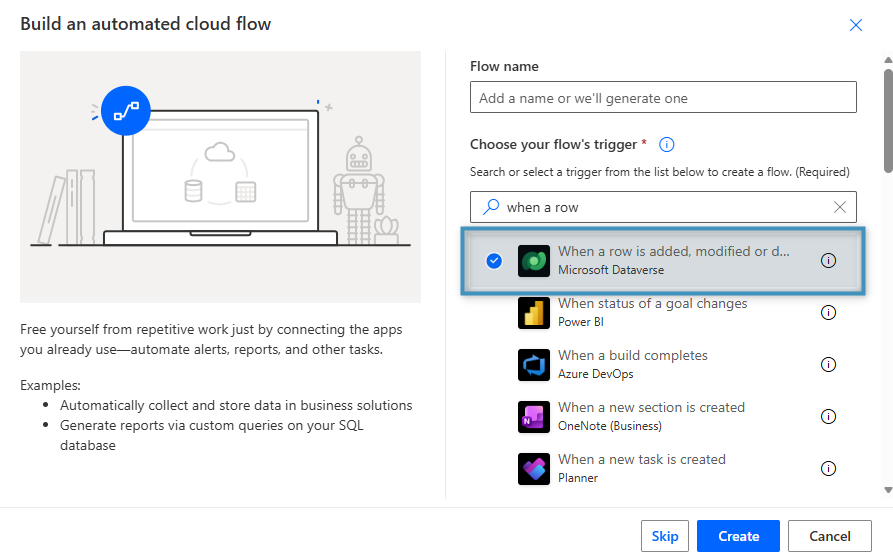Click the scrollbar down arrow
This screenshot has width=893, height=558.
[x=887, y=490]
